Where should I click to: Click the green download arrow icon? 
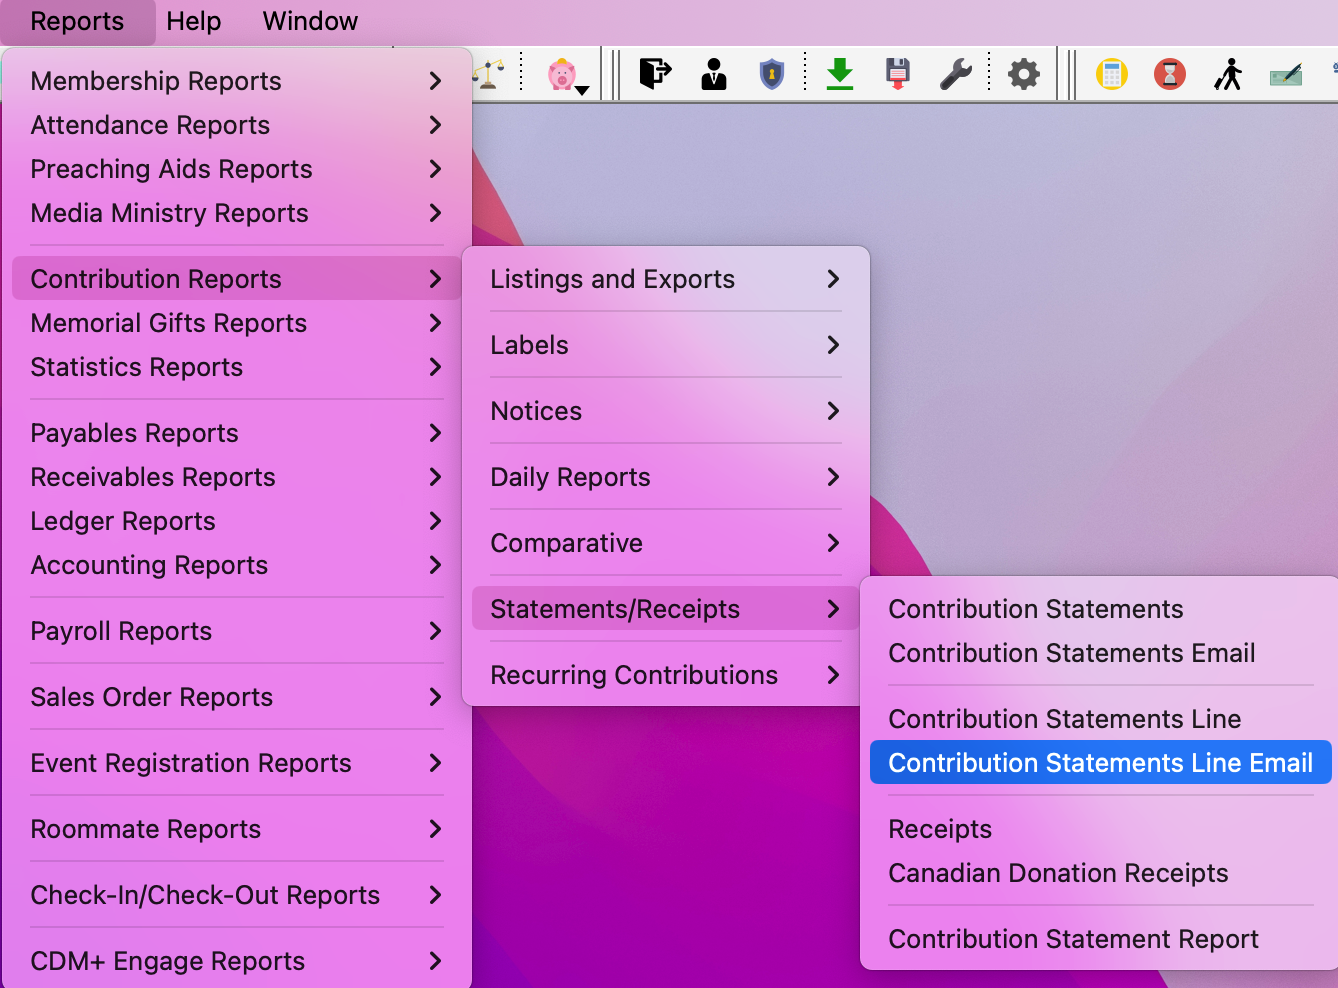point(840,74)
